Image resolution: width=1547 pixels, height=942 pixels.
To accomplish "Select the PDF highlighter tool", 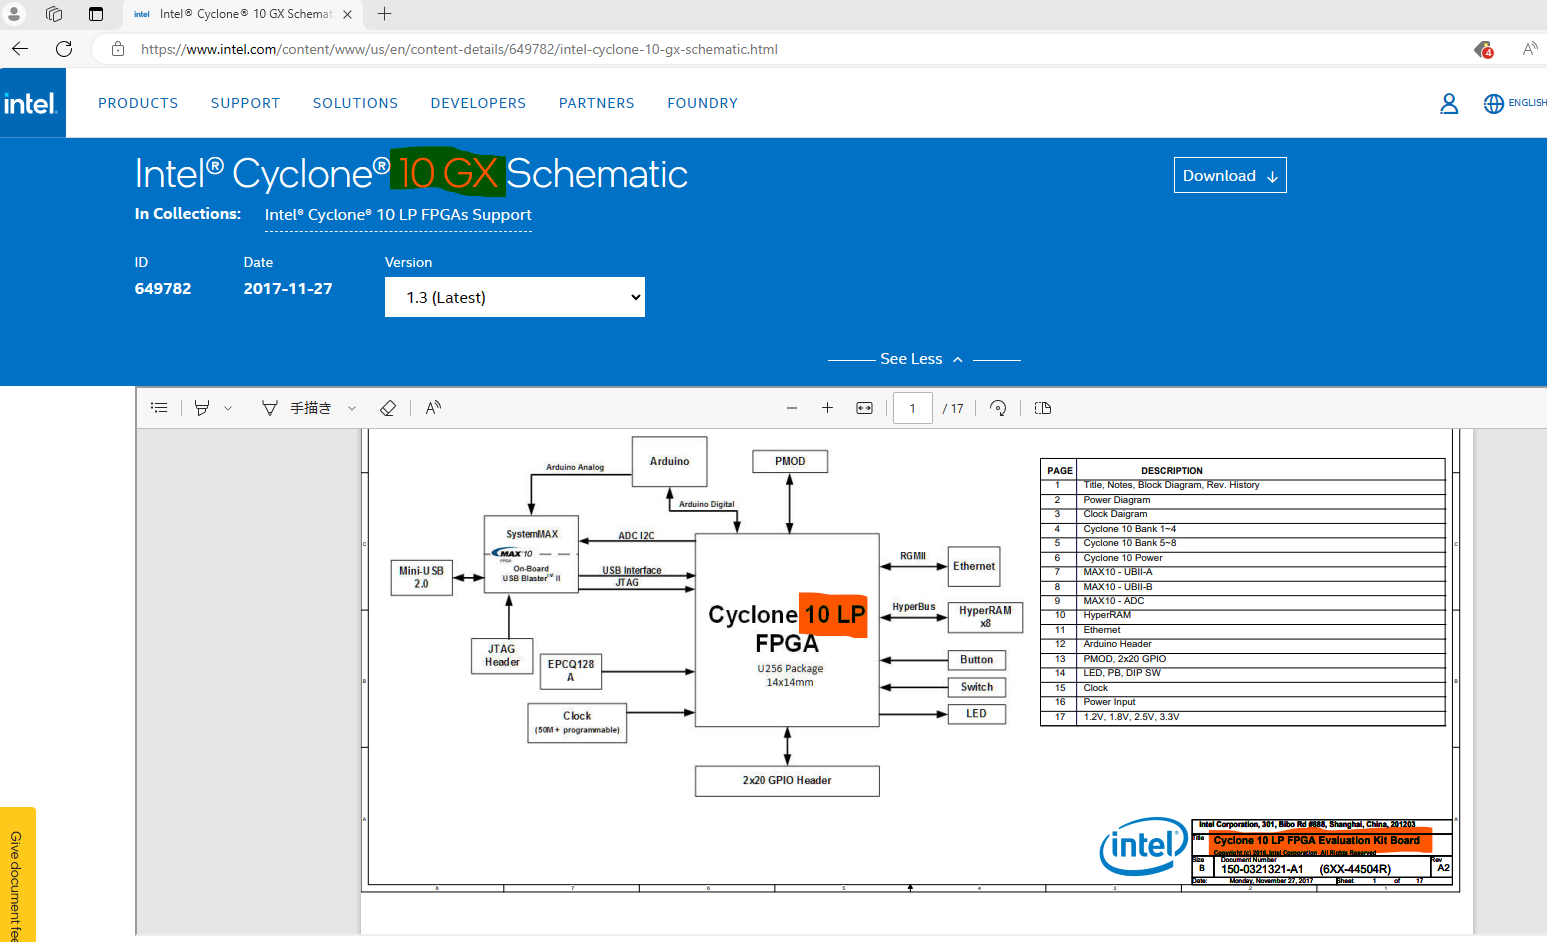I will pos(202,408).
